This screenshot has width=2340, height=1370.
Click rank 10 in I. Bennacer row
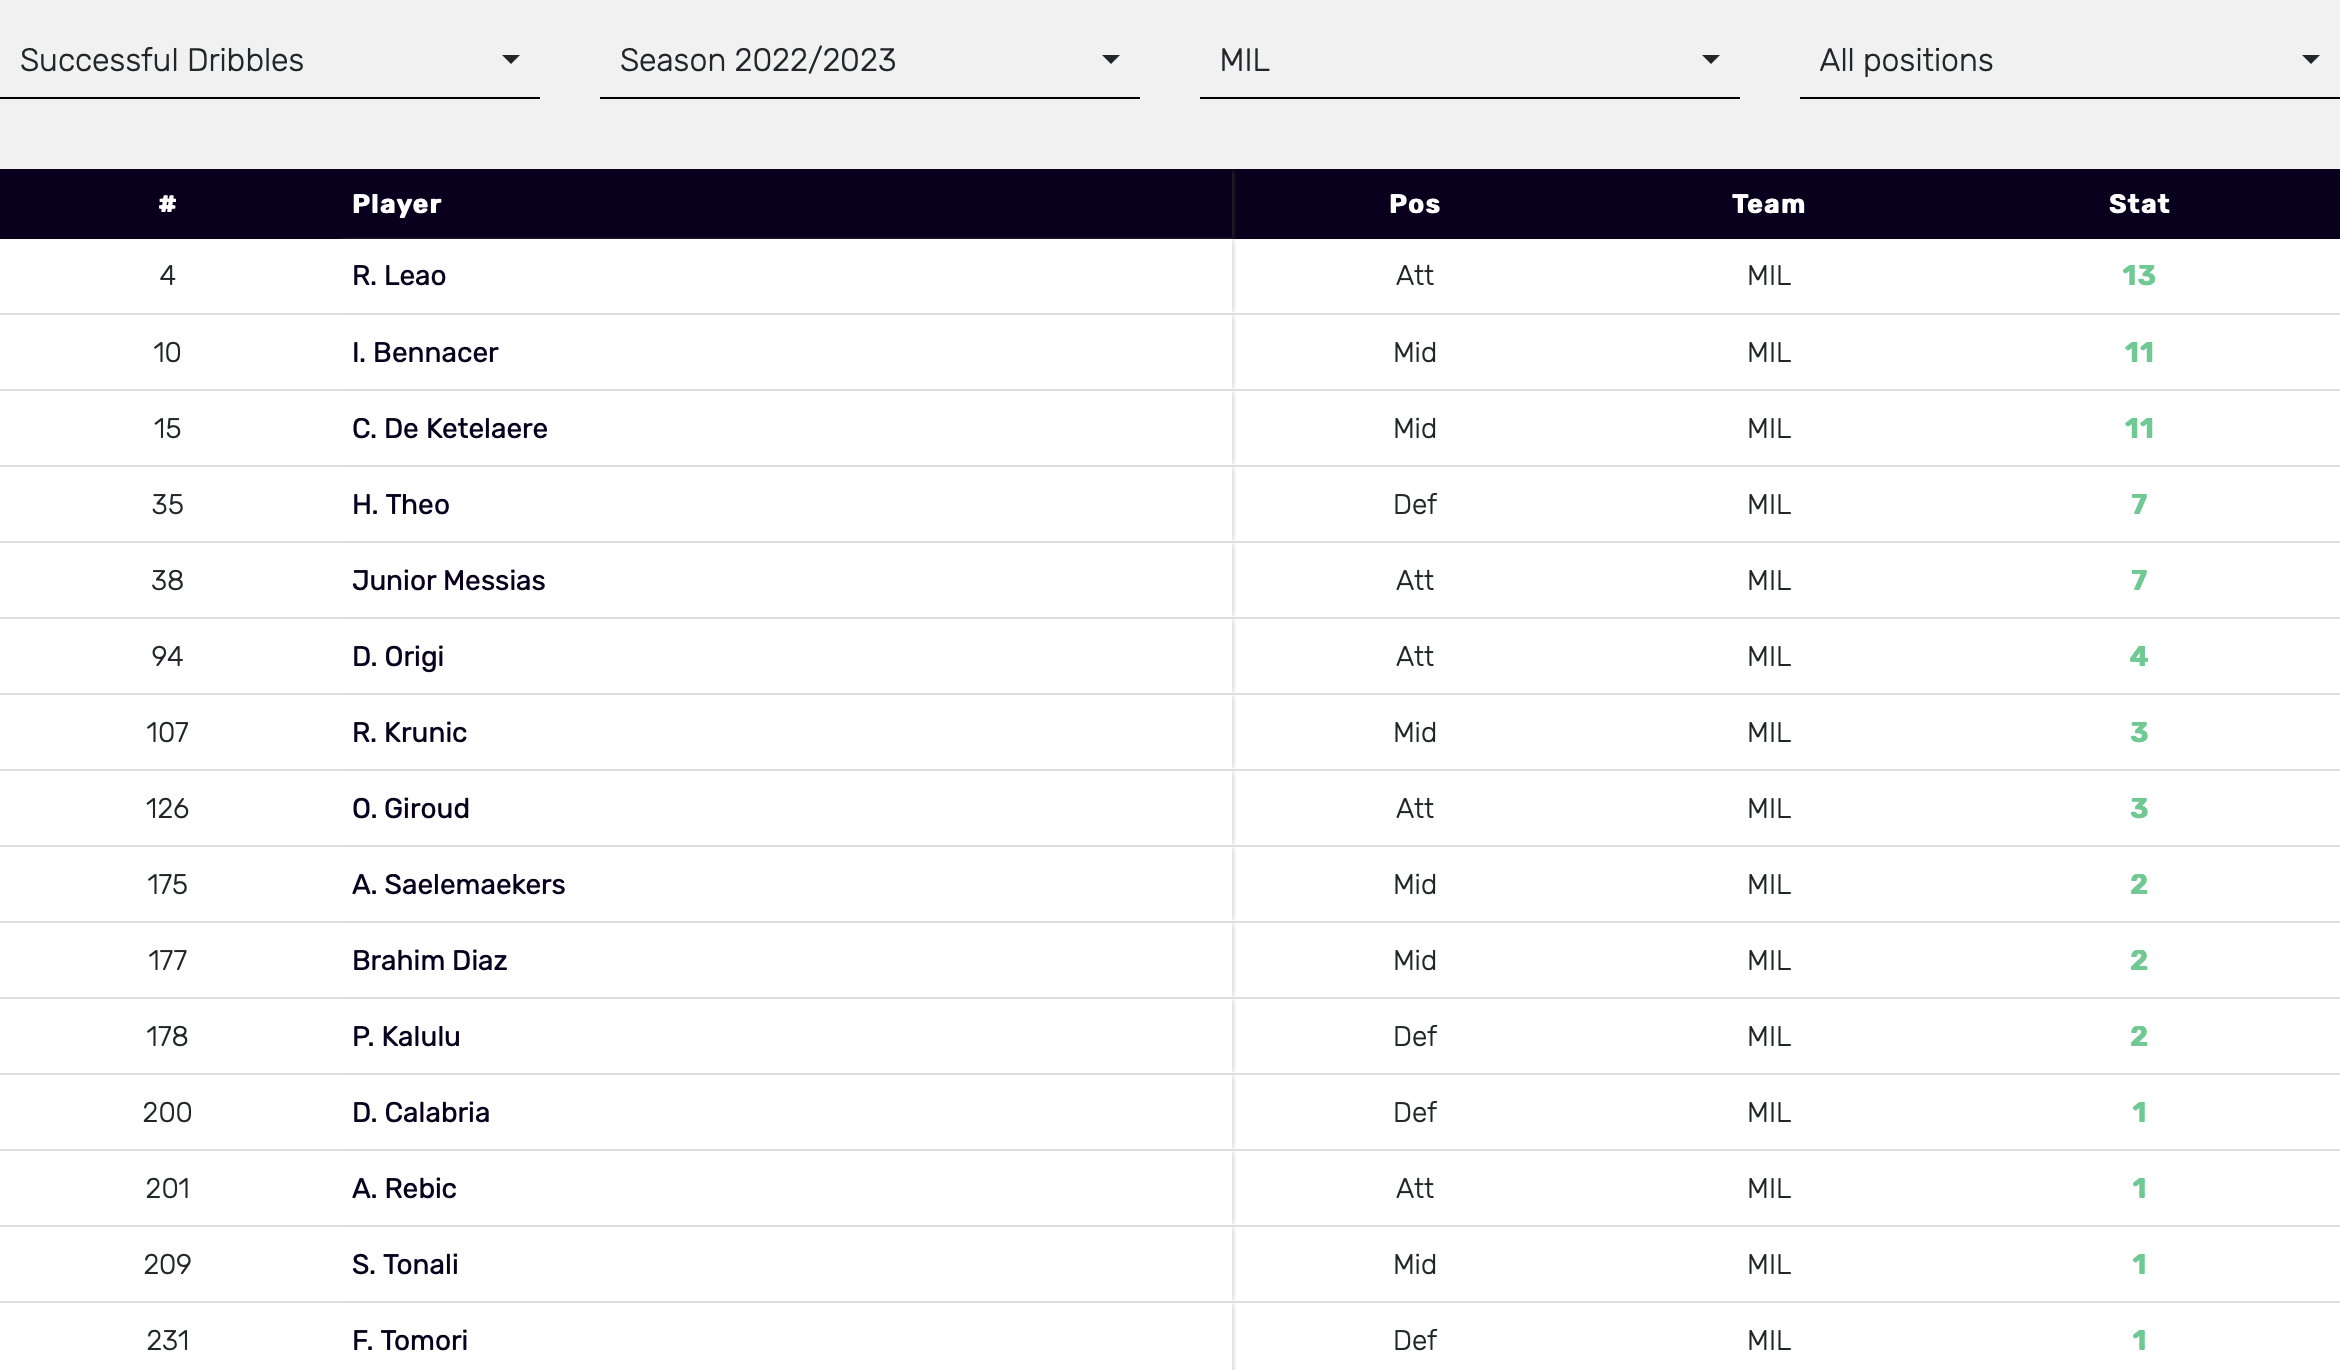click(167, 352)
